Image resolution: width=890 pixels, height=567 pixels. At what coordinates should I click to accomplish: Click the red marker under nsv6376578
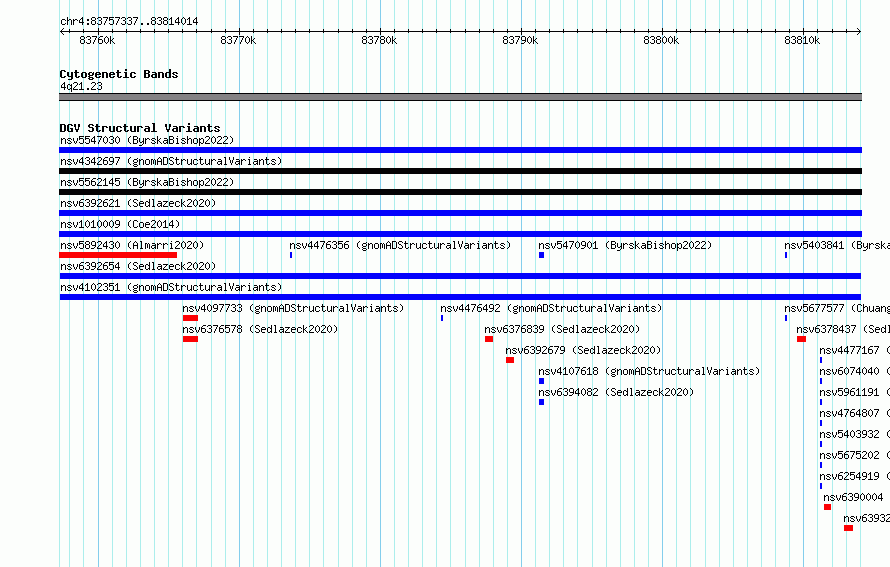(x=190, y=339)
